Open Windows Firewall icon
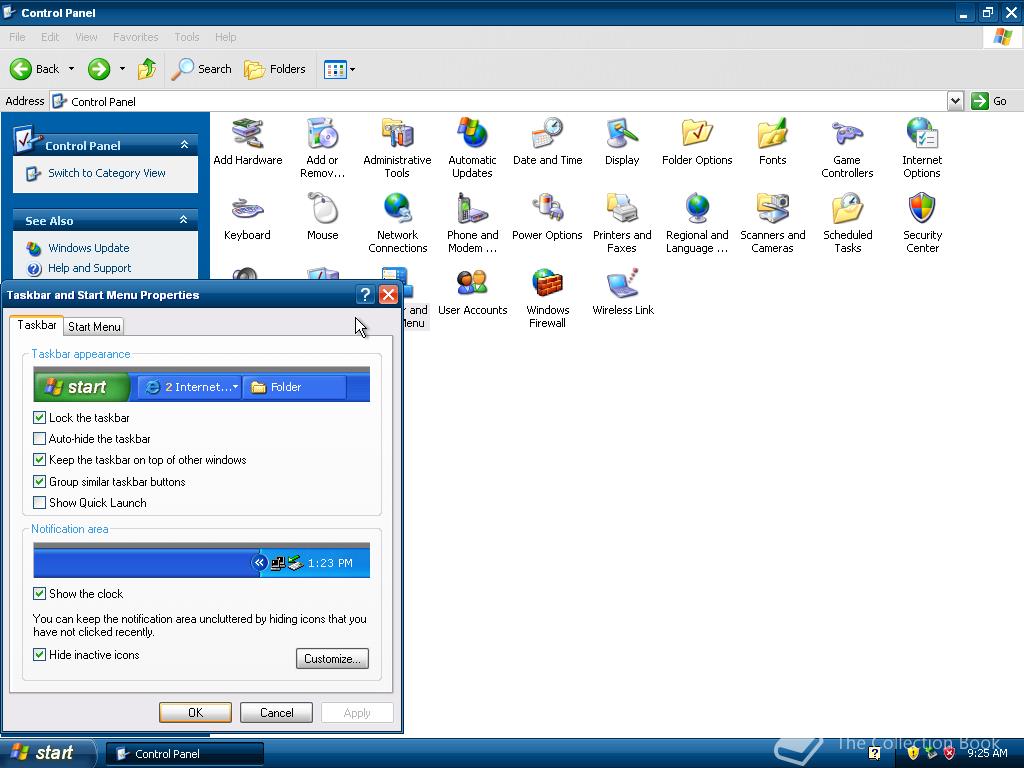 coord(547,298)
